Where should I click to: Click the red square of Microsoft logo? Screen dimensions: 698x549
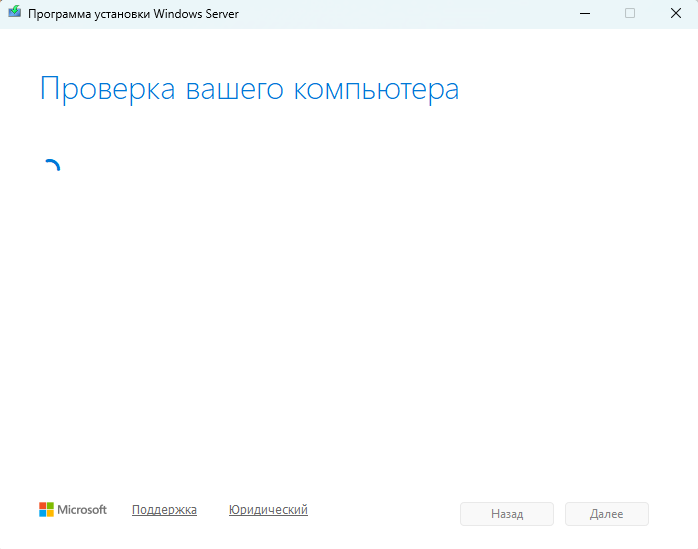point(43,506)
